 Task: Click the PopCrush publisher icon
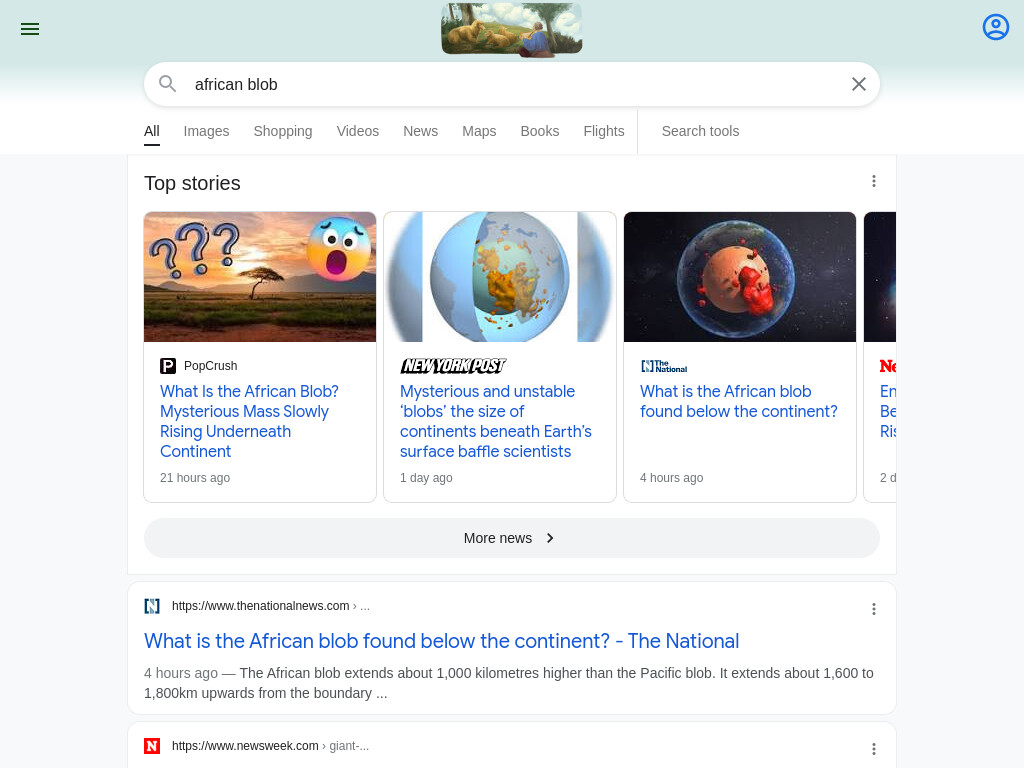click(168, 366)
